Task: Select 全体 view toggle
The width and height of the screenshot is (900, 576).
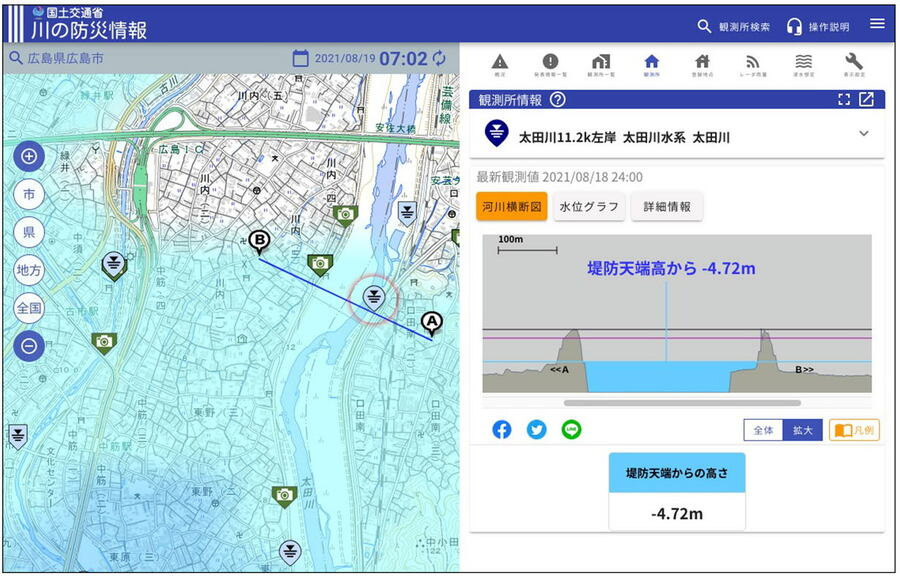Action: tap(763, 430)
